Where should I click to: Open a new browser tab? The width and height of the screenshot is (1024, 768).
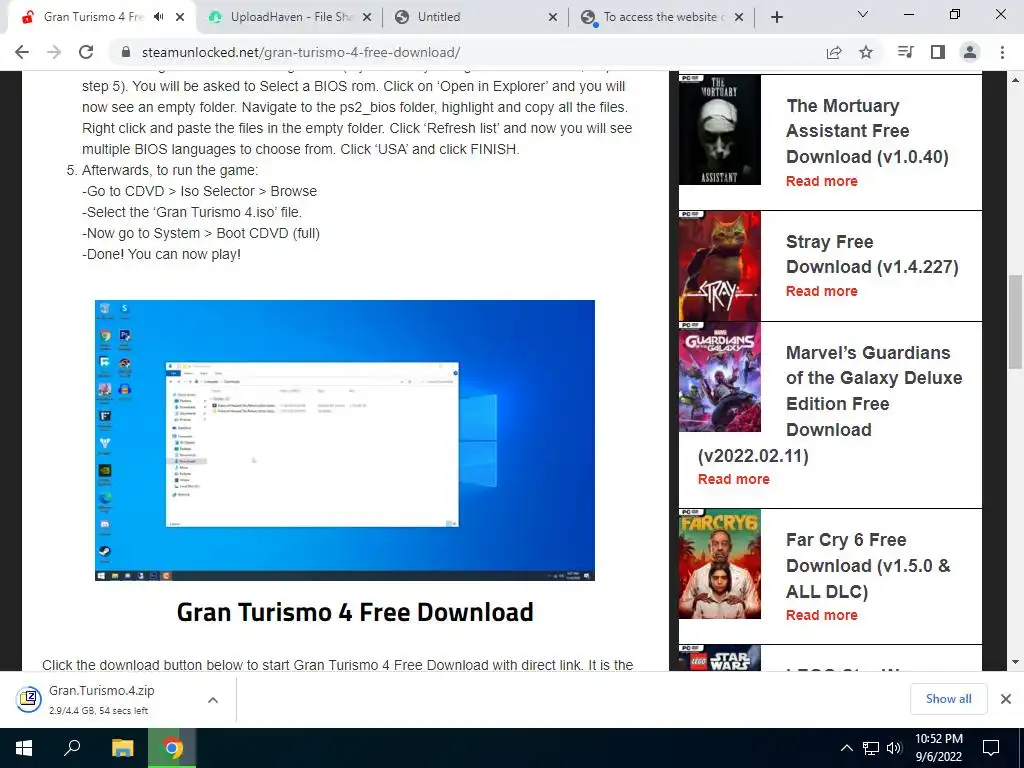776,17
